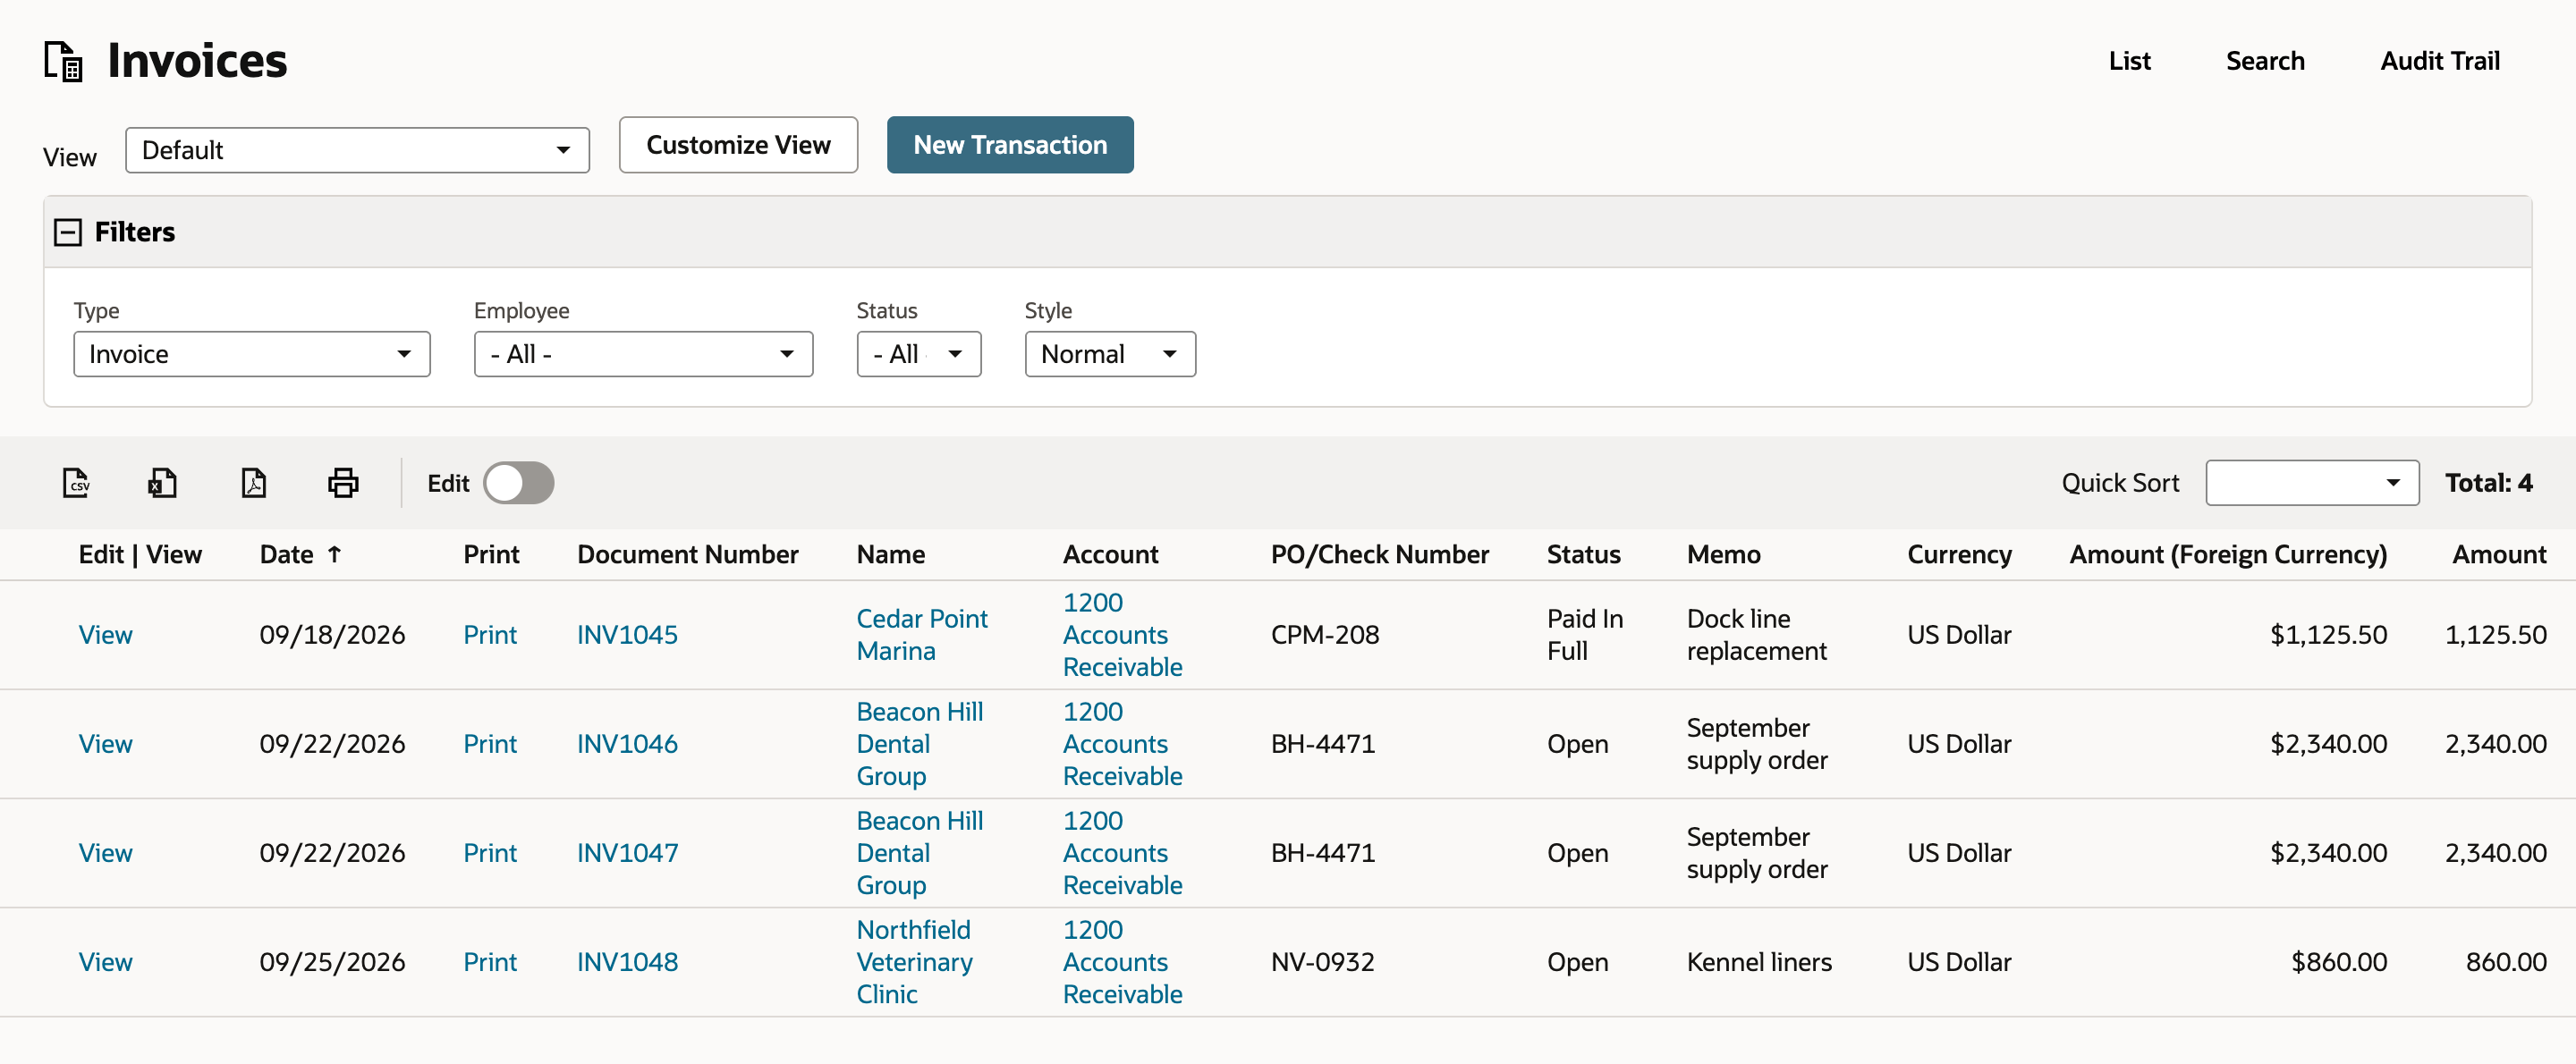Sort by the Status column header
The height and width of the screenshot is (1064, 2576).
click(x=1583, y=554)
